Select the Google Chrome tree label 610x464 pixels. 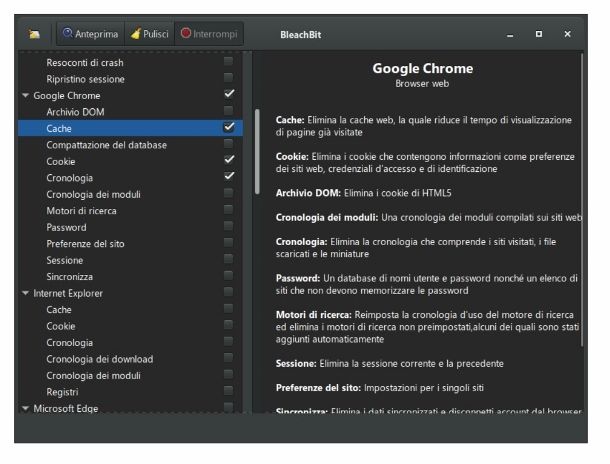67,95
